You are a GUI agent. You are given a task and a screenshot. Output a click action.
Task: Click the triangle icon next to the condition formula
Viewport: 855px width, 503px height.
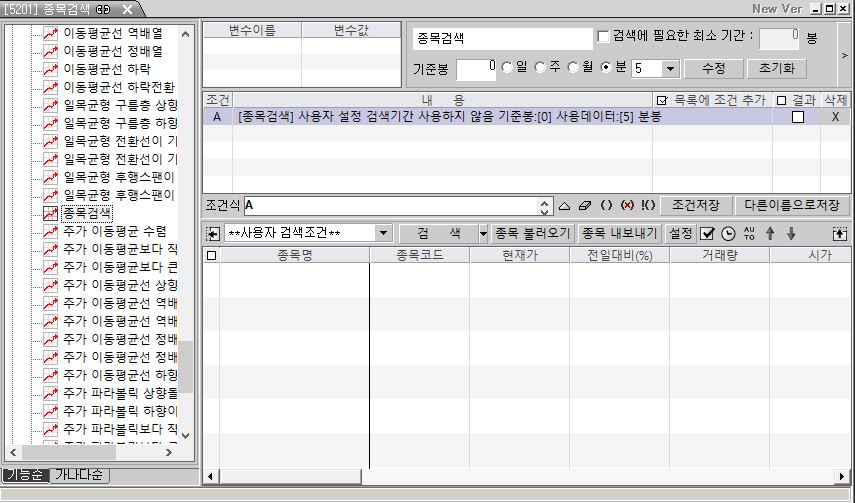tap(564, 206)
